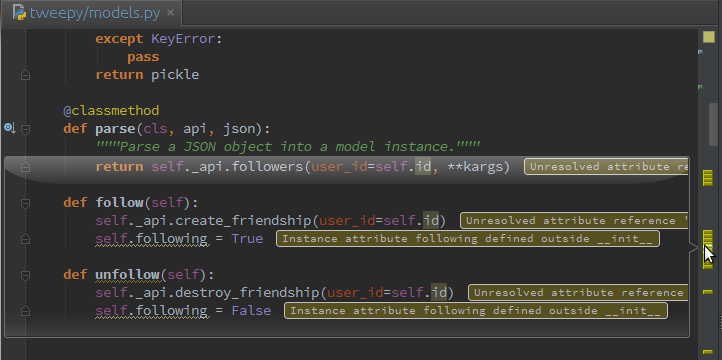Viewport: 722px width, 360px height.
Task: Click the underlined following in the unfollow method
Action: (171, 311)
